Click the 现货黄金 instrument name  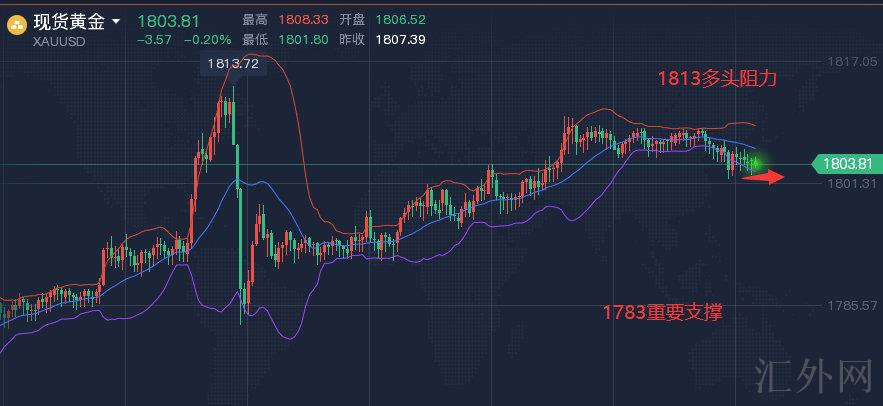(x=70, y=21)
